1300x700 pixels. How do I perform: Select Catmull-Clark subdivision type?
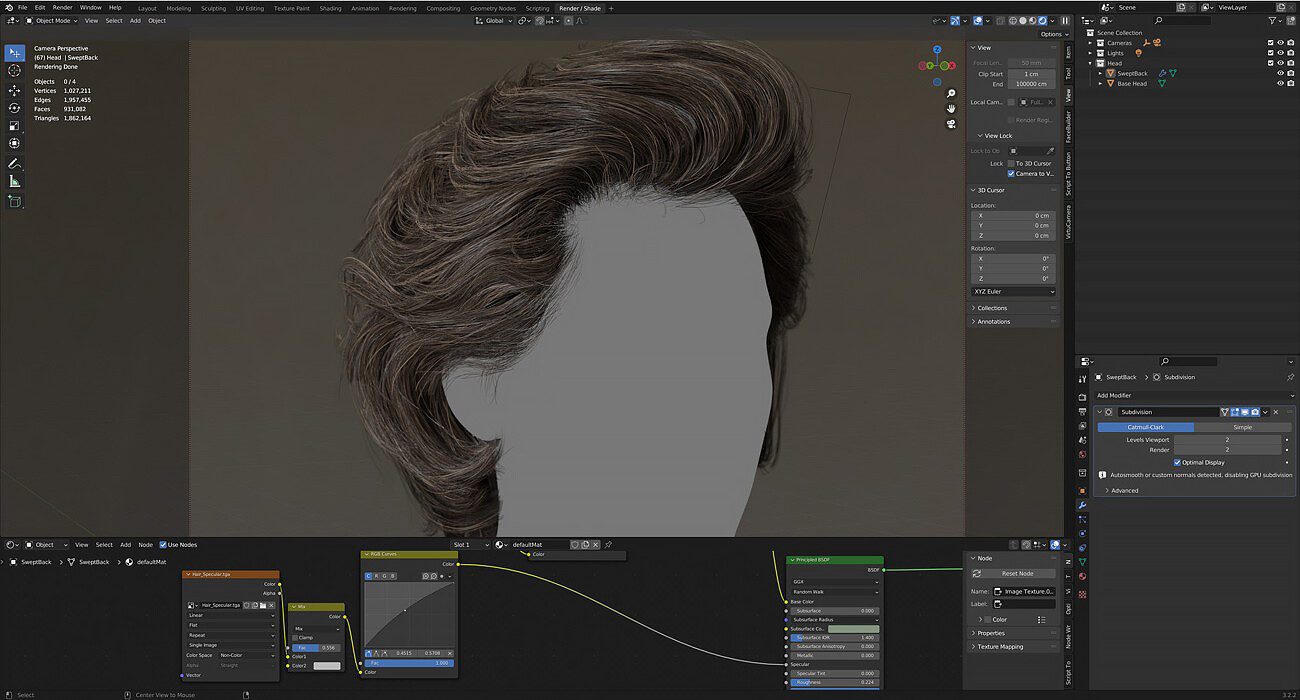tap(1146, 427)
